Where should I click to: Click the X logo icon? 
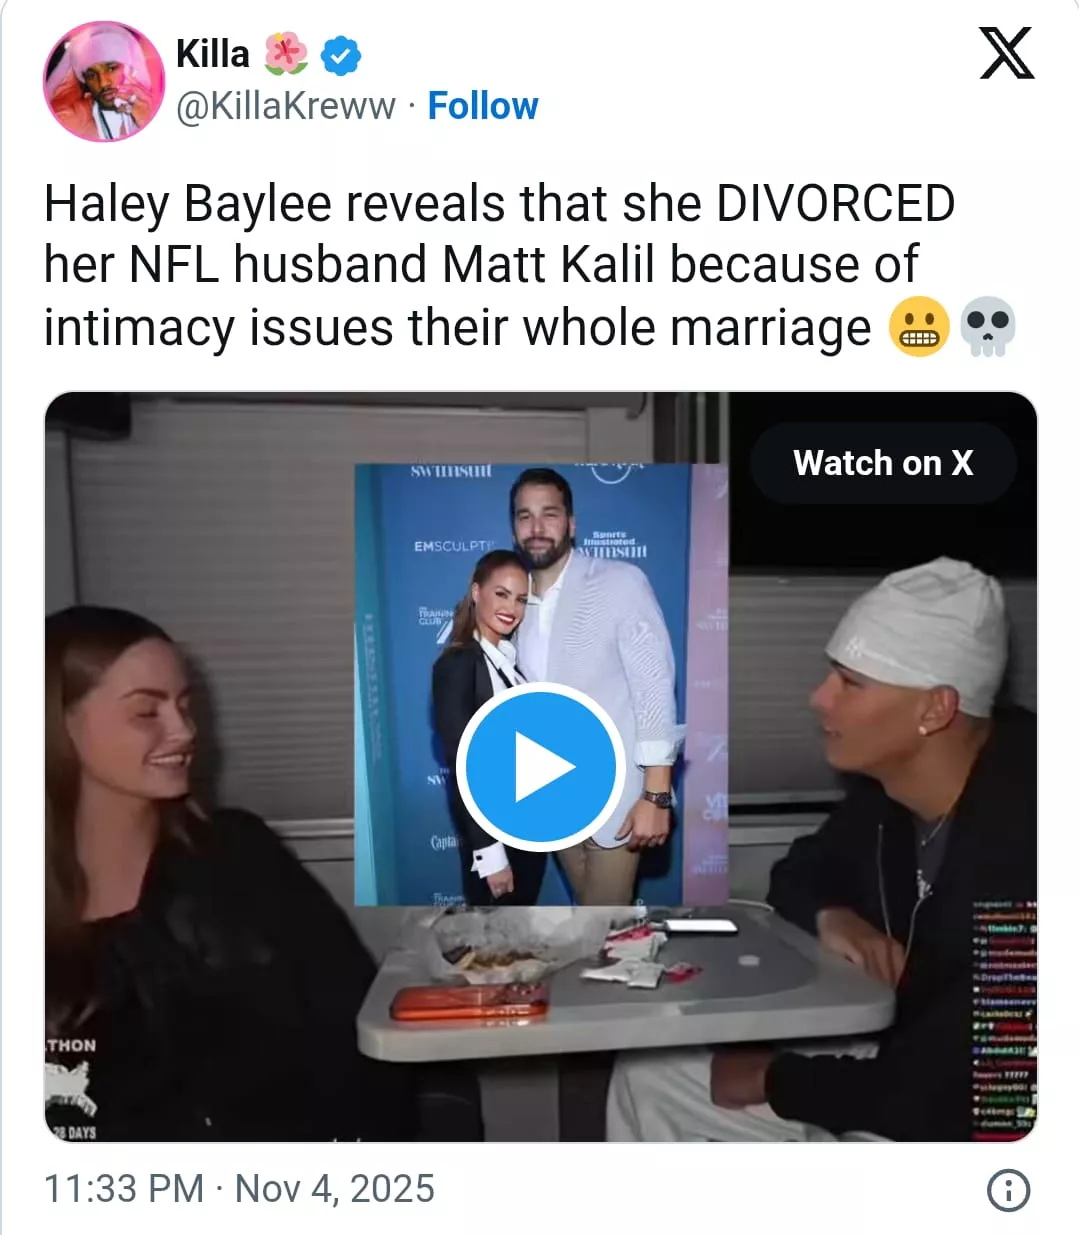pyautogui.click(x=1006, y=53)
